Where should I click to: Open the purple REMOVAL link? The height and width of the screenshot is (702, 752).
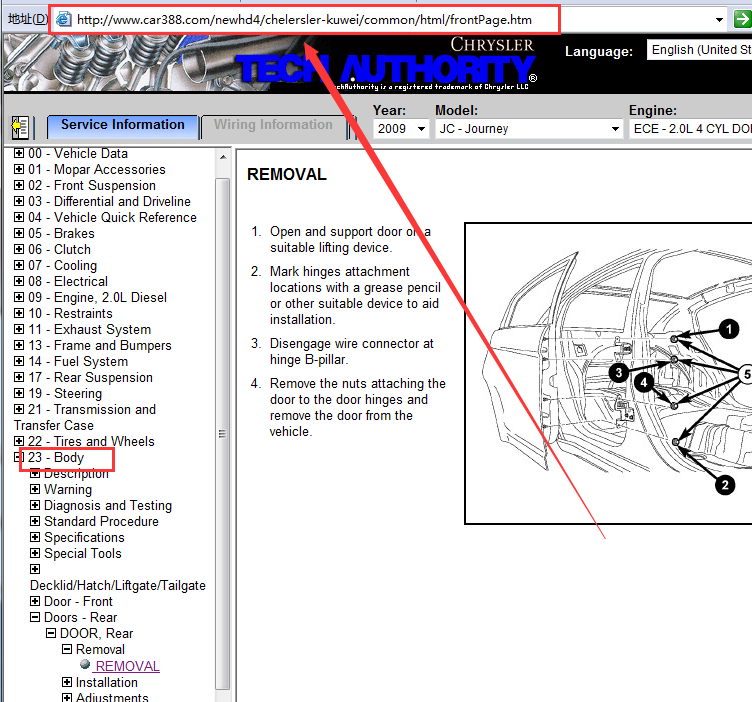128,666
